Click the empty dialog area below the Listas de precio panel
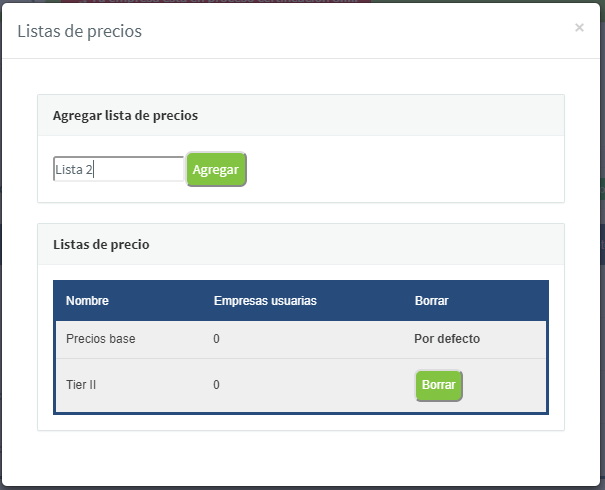Image resolution: width=605 pixels, height=490 pixels. click(x=301, y=457)
